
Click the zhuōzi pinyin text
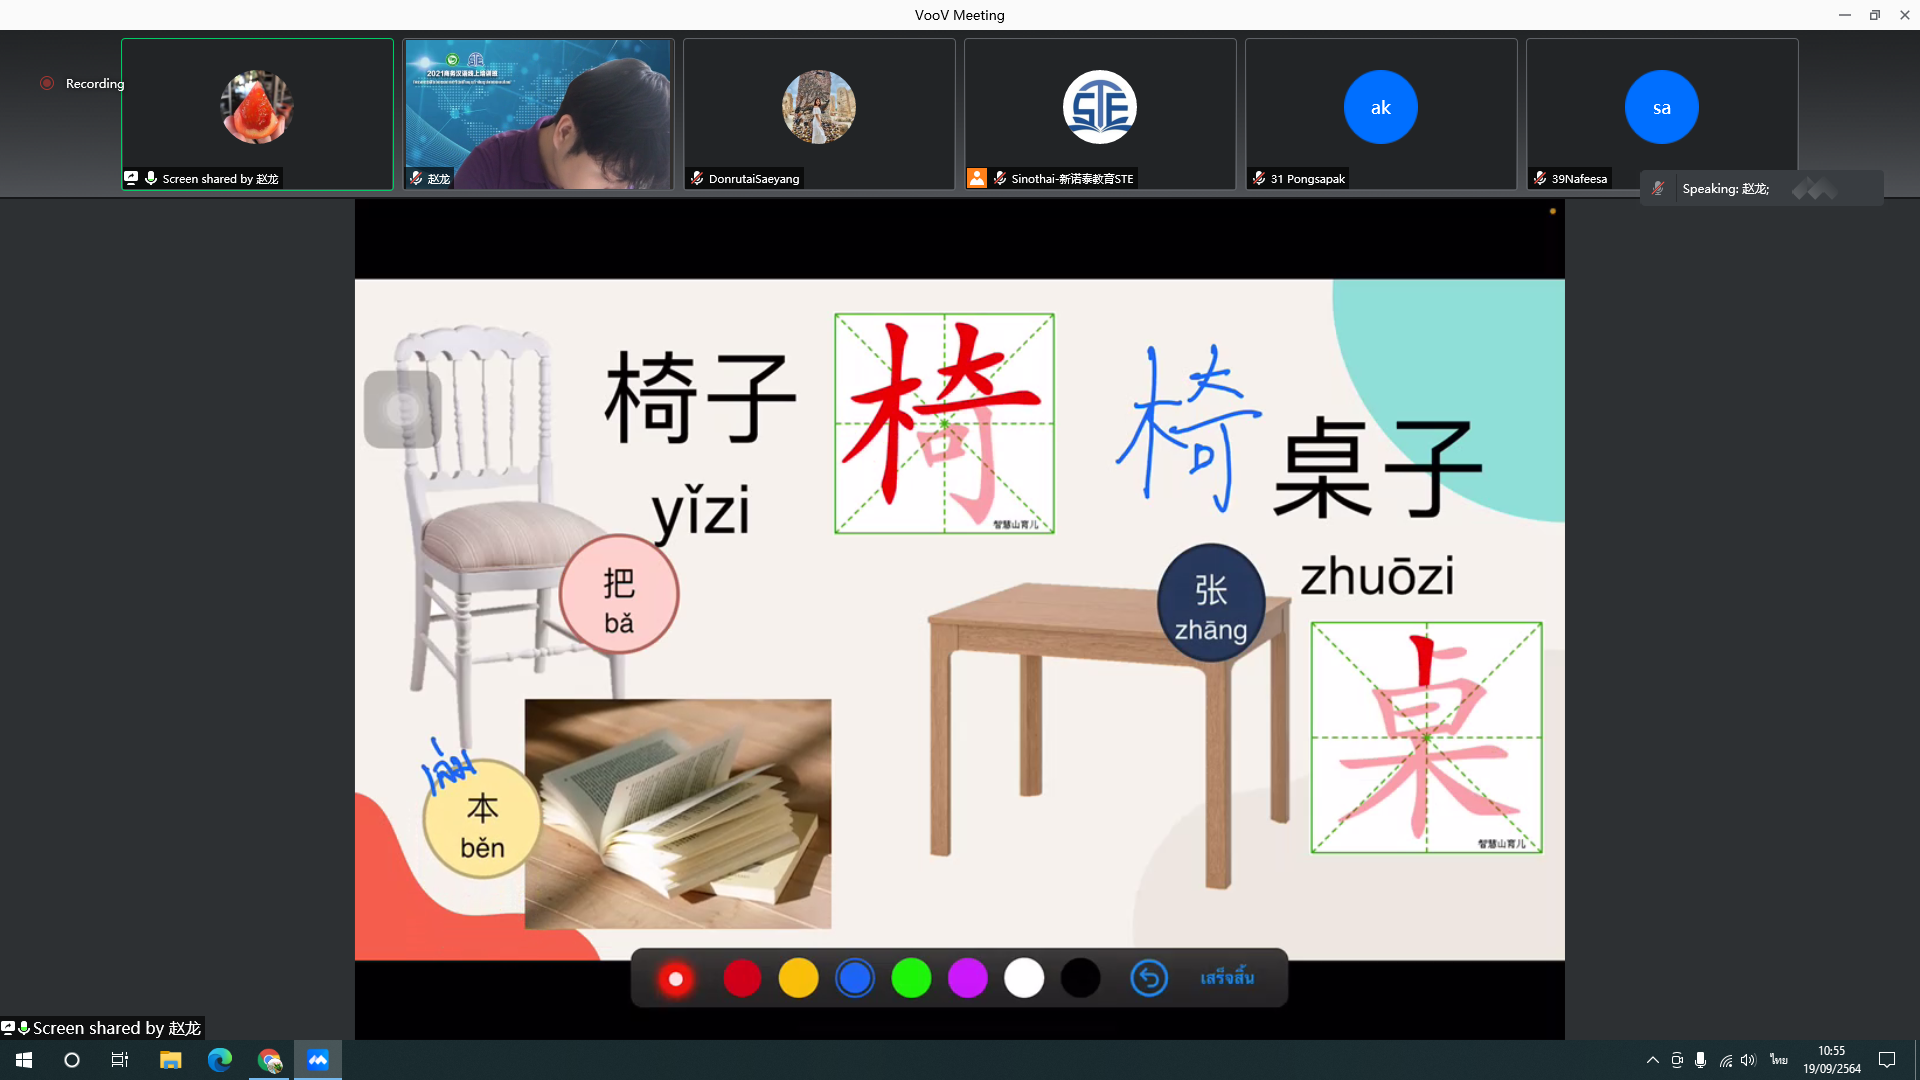click(1377, 577)
